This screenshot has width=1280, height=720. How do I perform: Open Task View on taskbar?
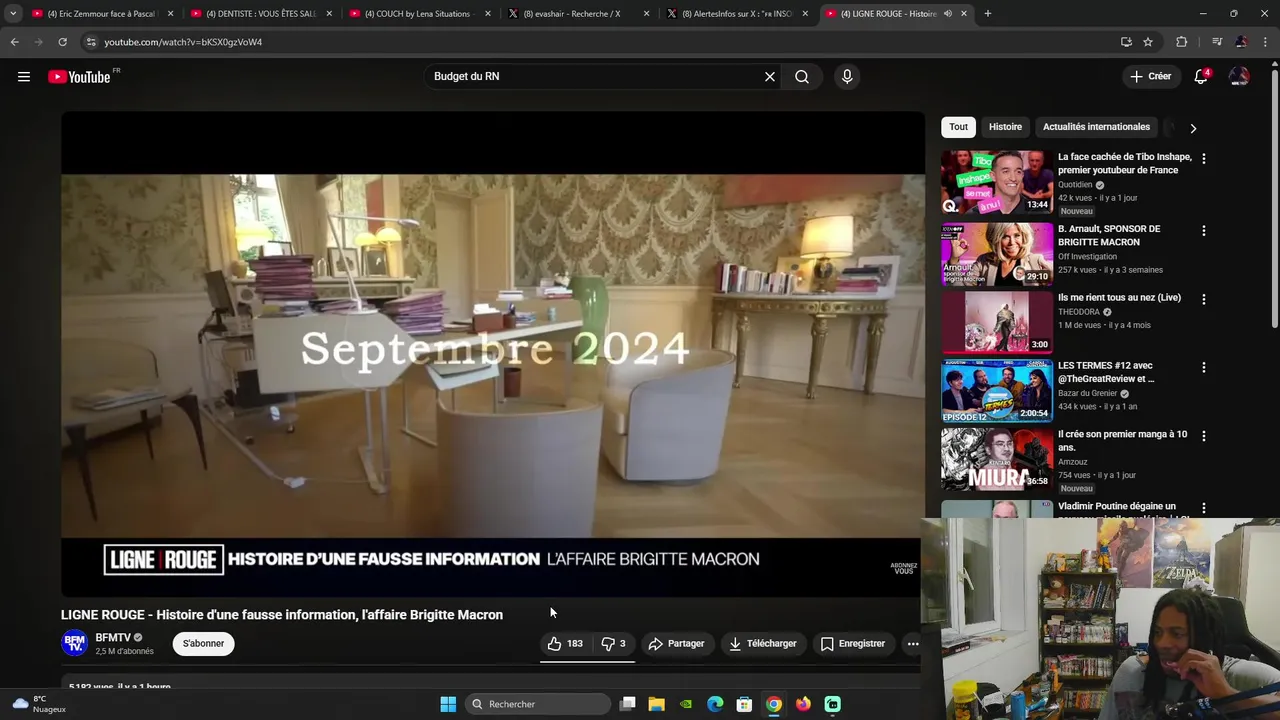627,704
